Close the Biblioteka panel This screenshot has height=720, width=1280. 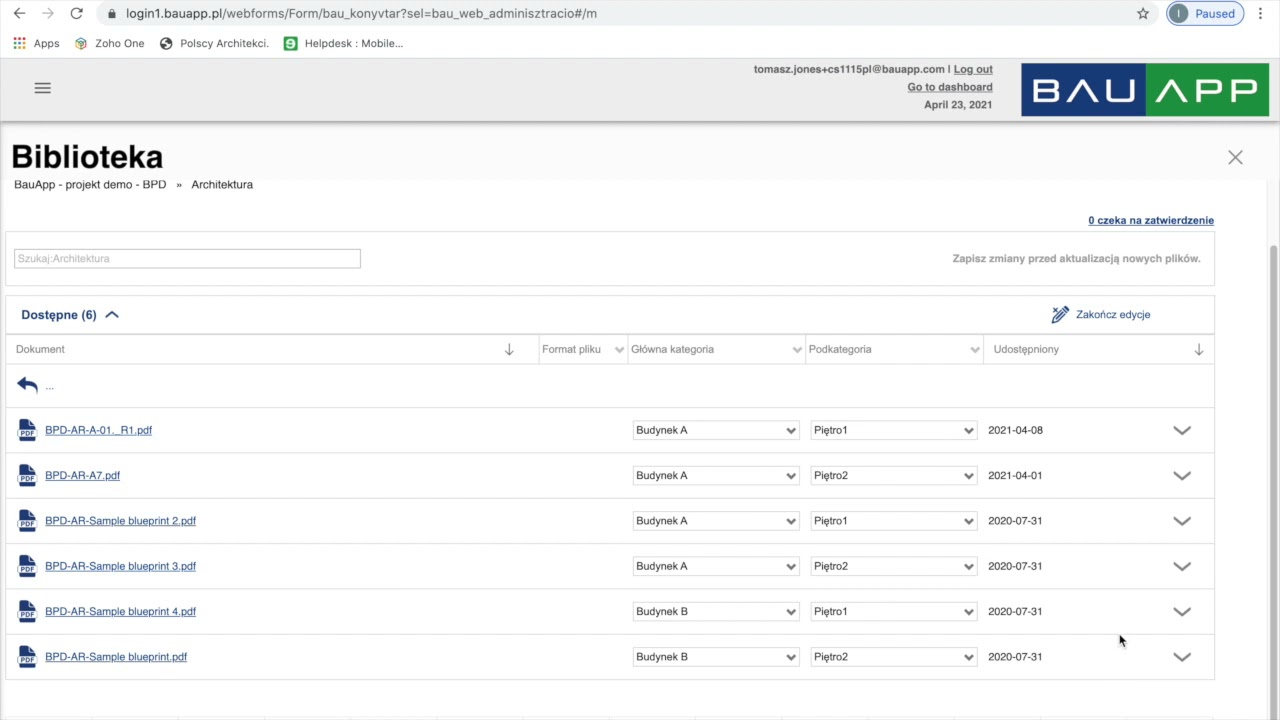[x=1235, y=157]
